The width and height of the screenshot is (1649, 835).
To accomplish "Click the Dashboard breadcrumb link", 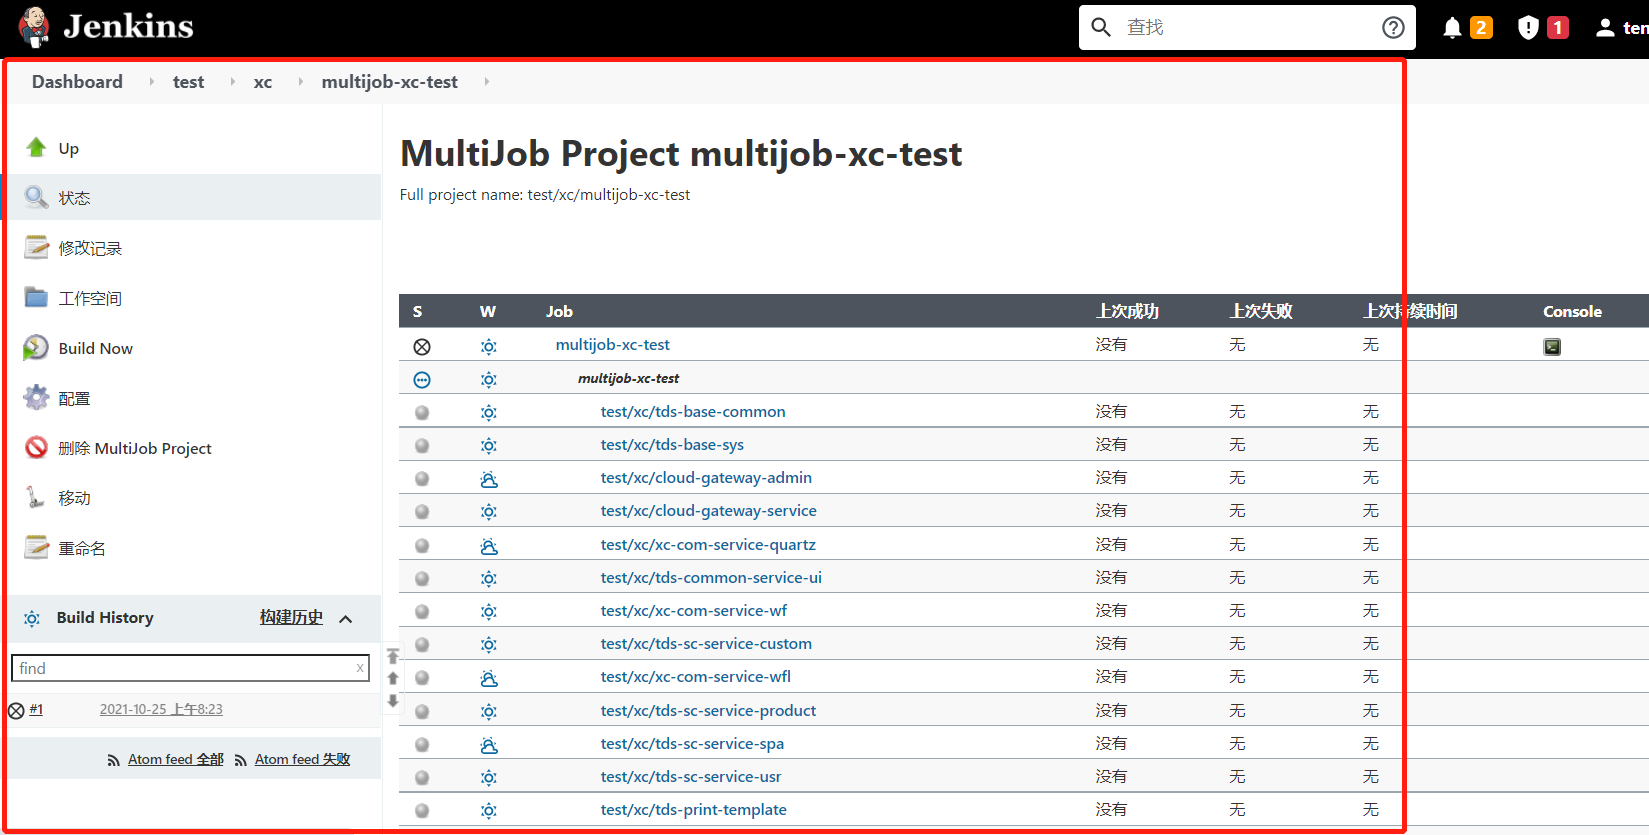I will [77, 82].
